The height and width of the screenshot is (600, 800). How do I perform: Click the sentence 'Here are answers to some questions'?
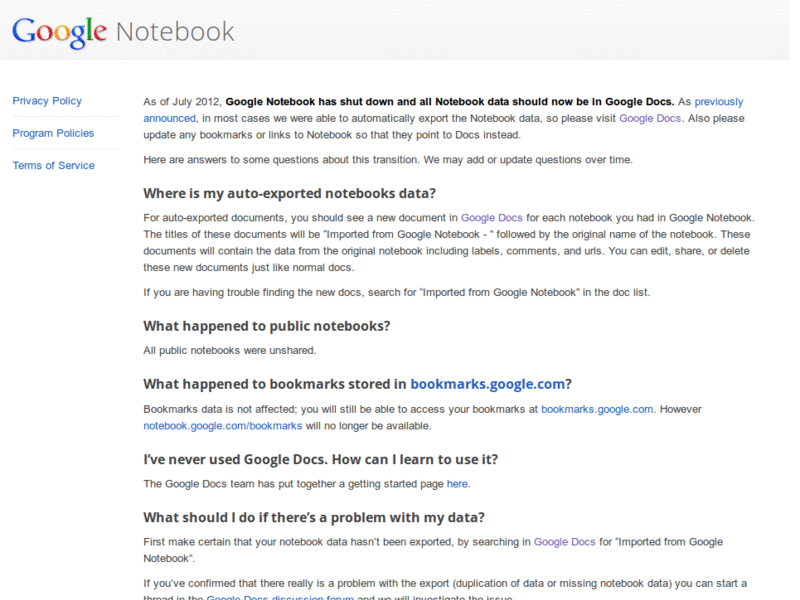click(x=388, y=160)
